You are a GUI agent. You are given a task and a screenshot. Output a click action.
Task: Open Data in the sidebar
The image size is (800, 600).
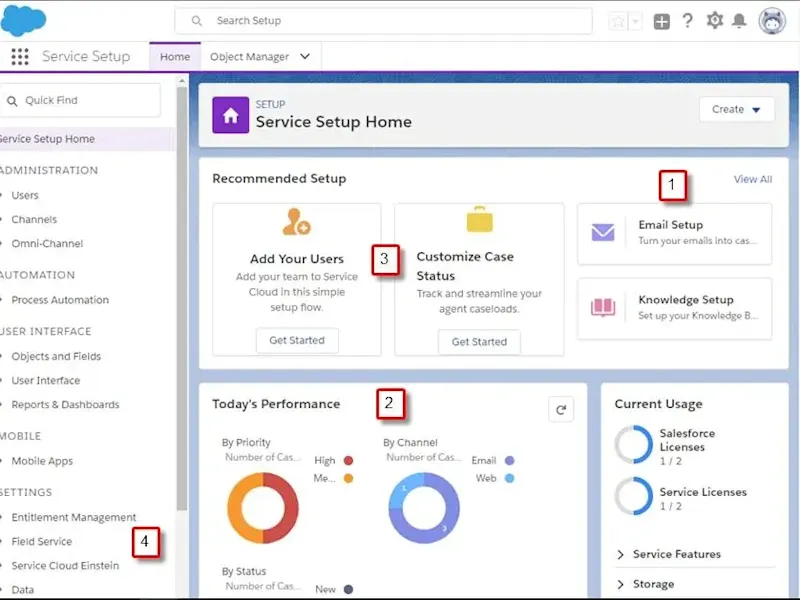(22, 590)
